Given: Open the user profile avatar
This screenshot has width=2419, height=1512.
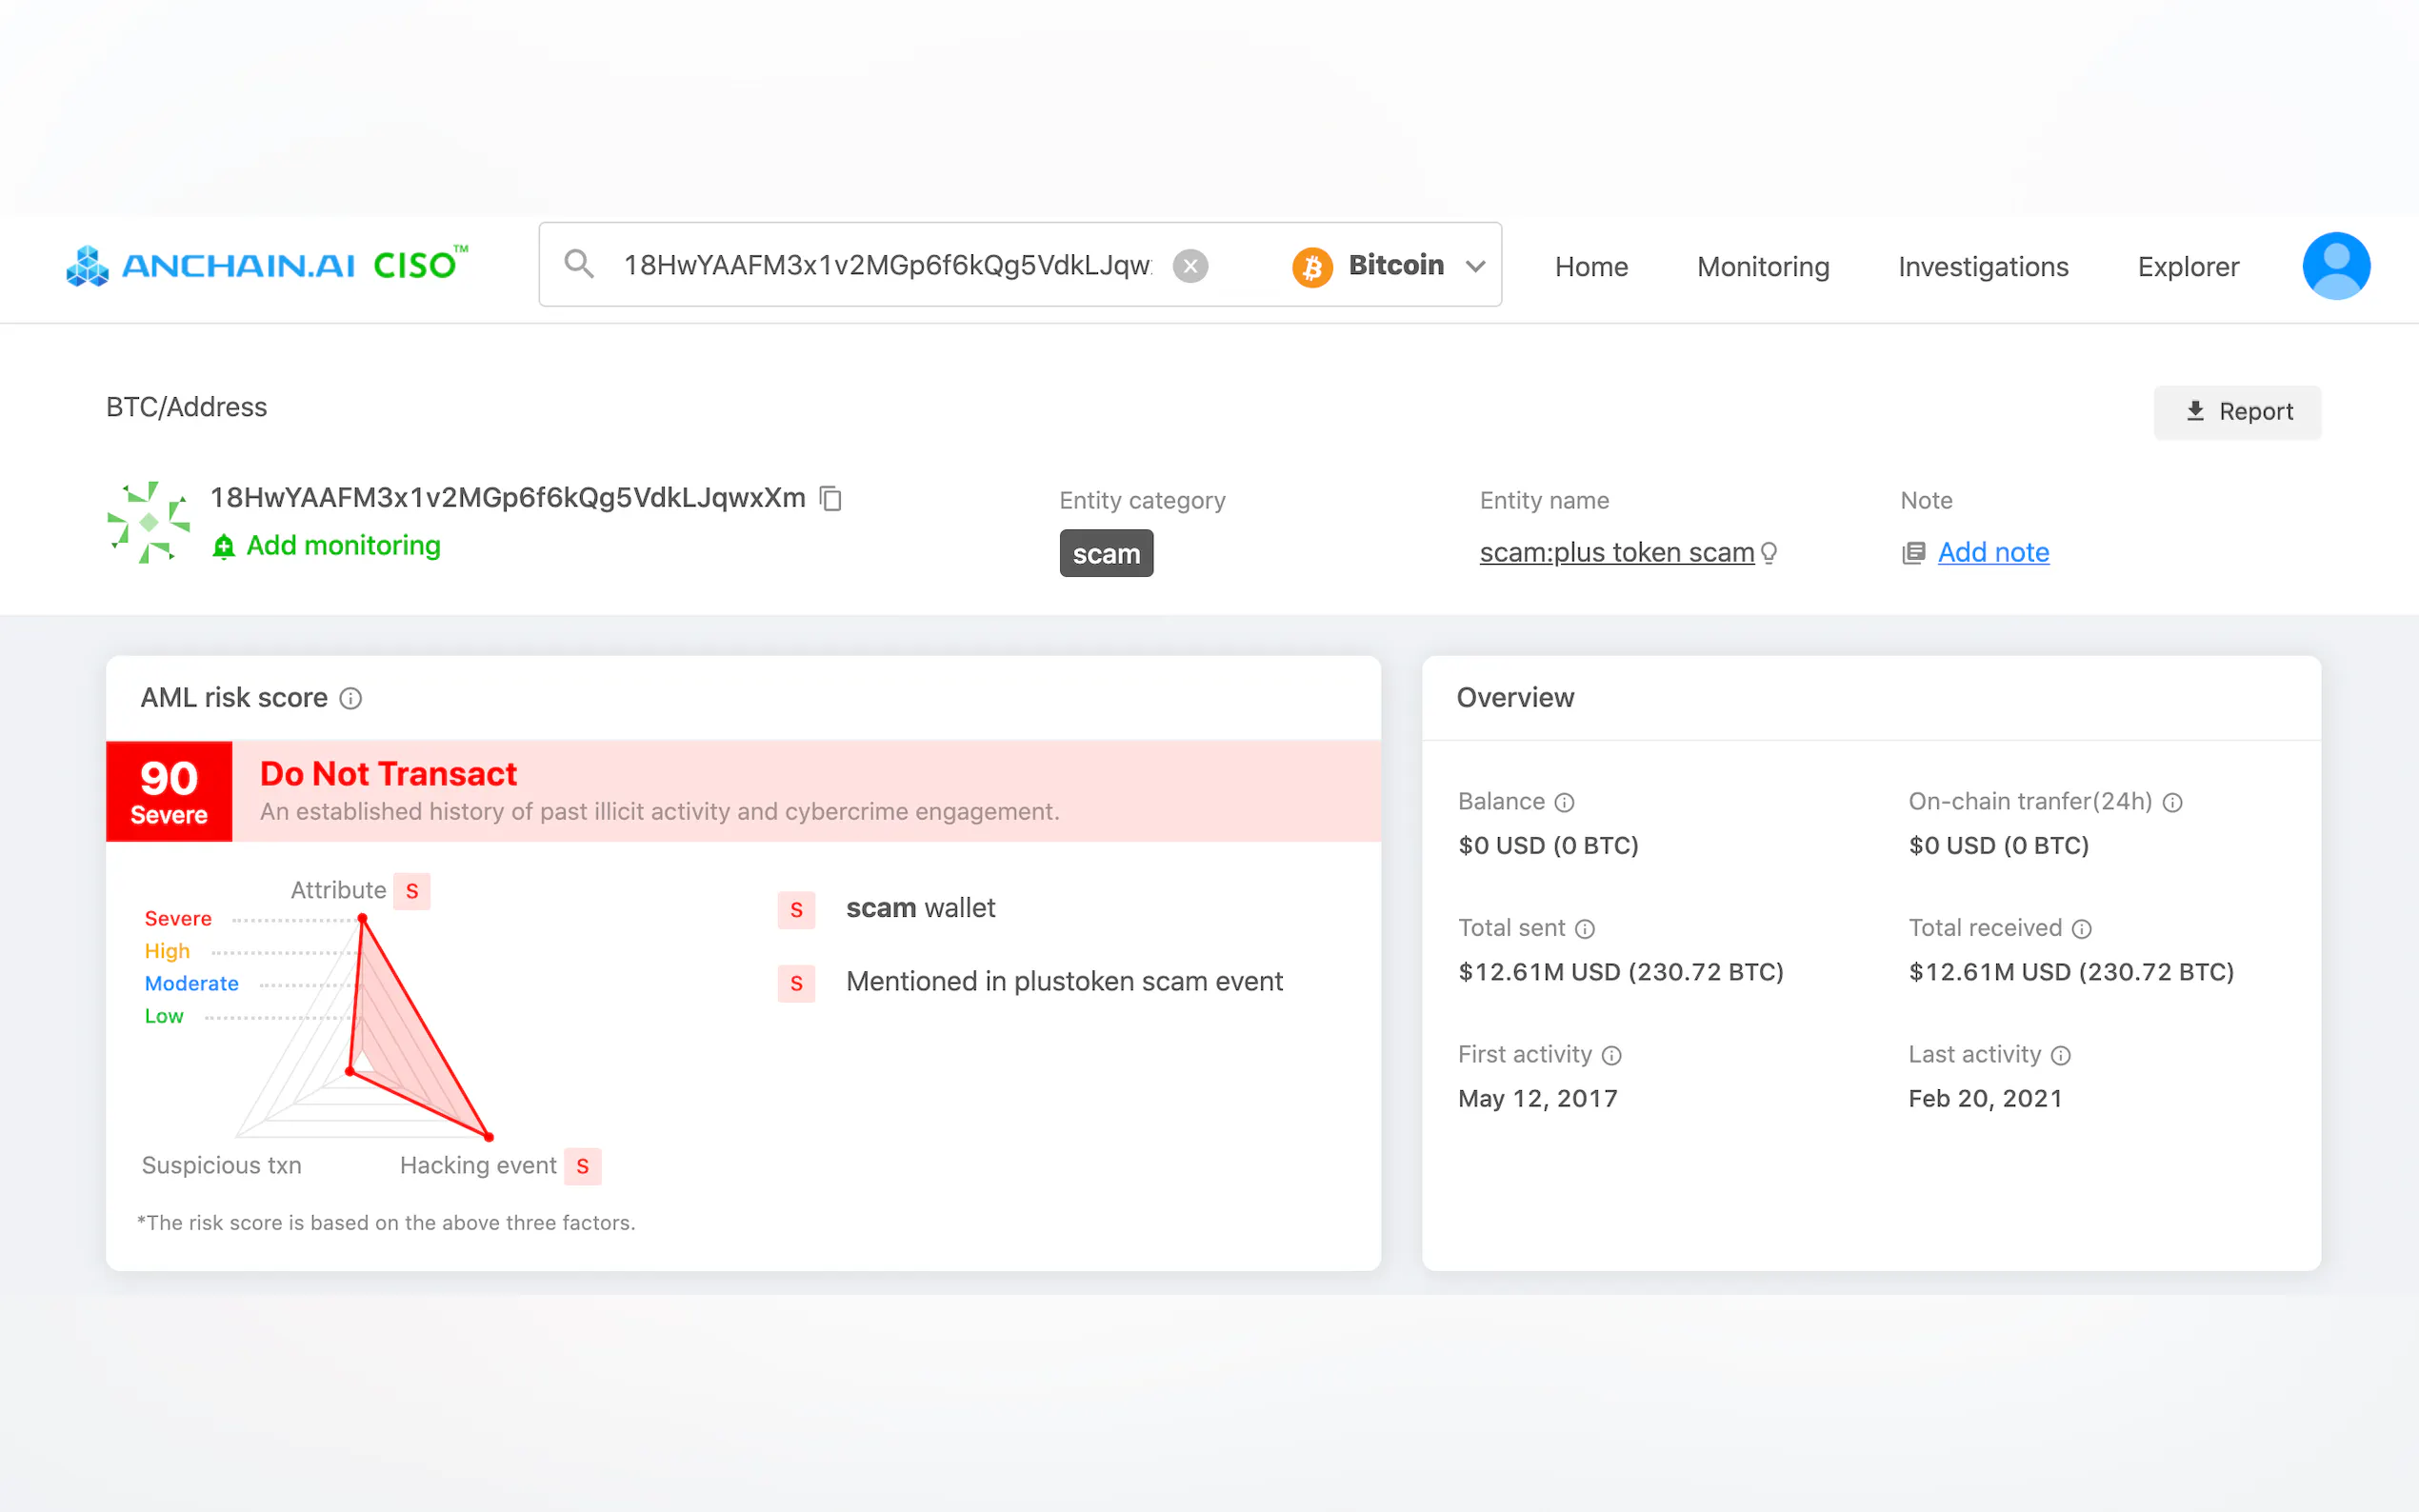Looking at the screenshot, I should (x=2335, y=266).
